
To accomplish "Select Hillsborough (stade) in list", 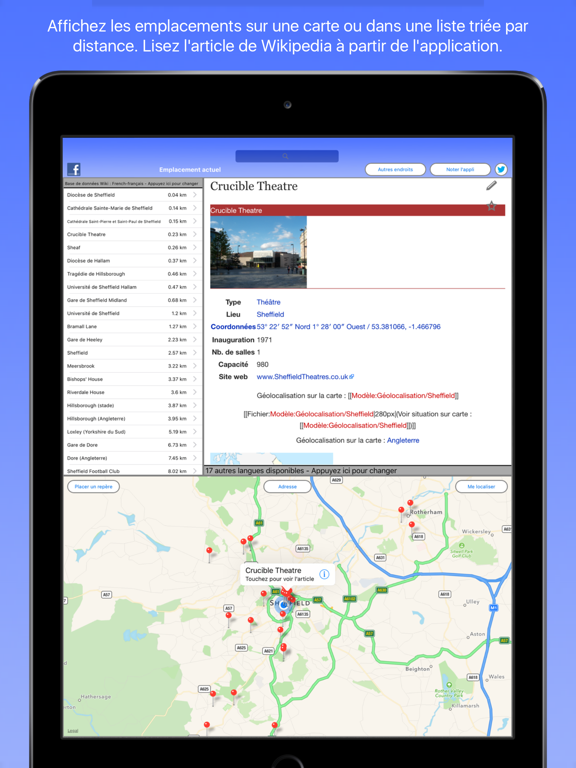I will [133, 406].
